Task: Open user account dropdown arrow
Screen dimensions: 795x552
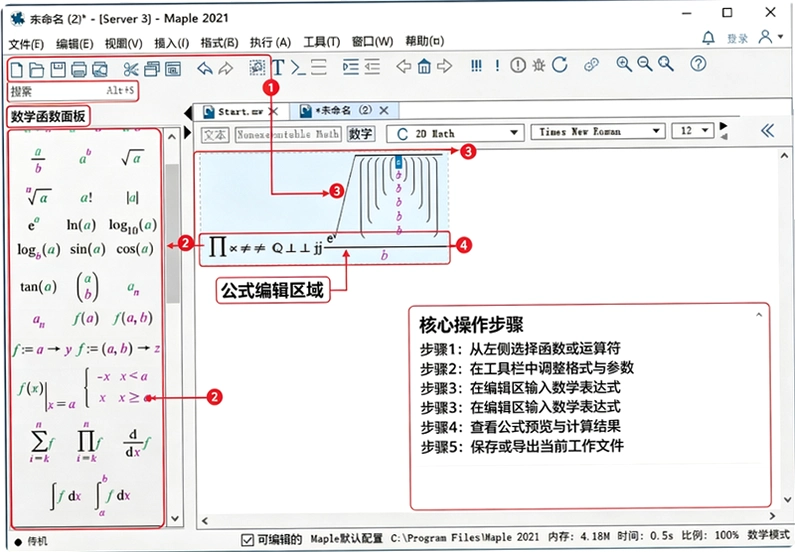Action: (x=780, y=36)
